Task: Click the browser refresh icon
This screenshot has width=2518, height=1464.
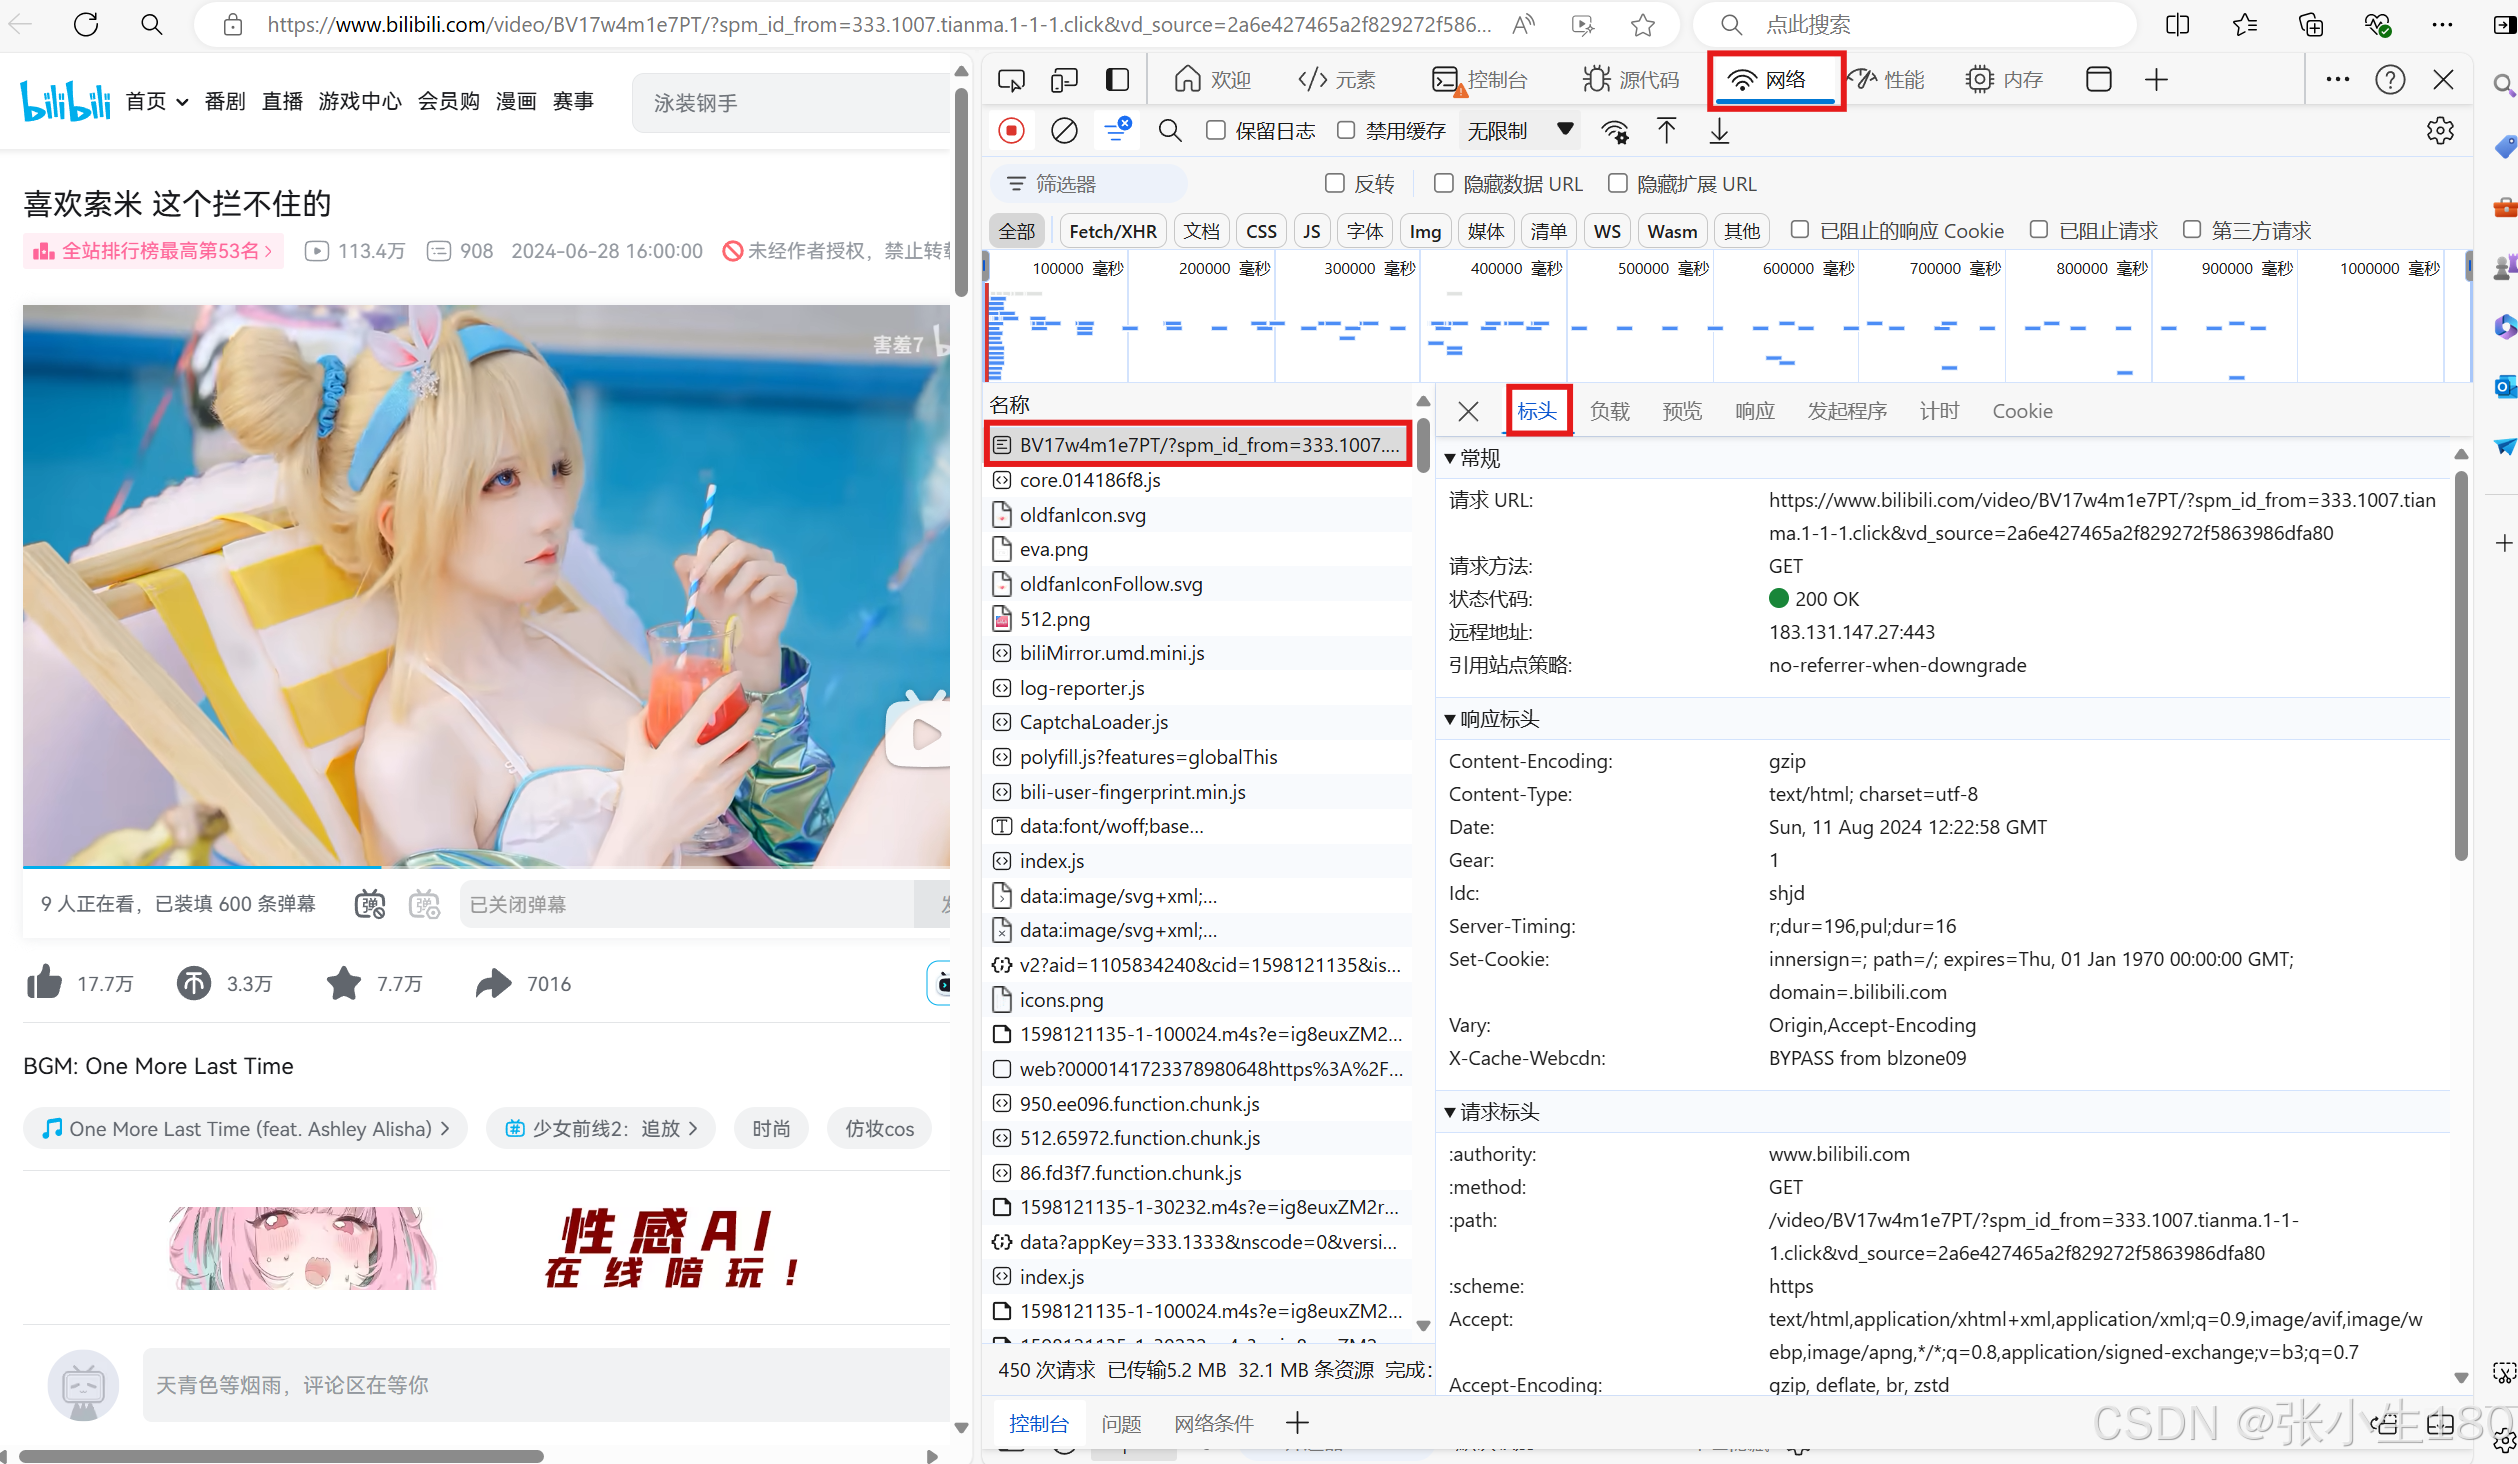Action: (x=86, y=25)
